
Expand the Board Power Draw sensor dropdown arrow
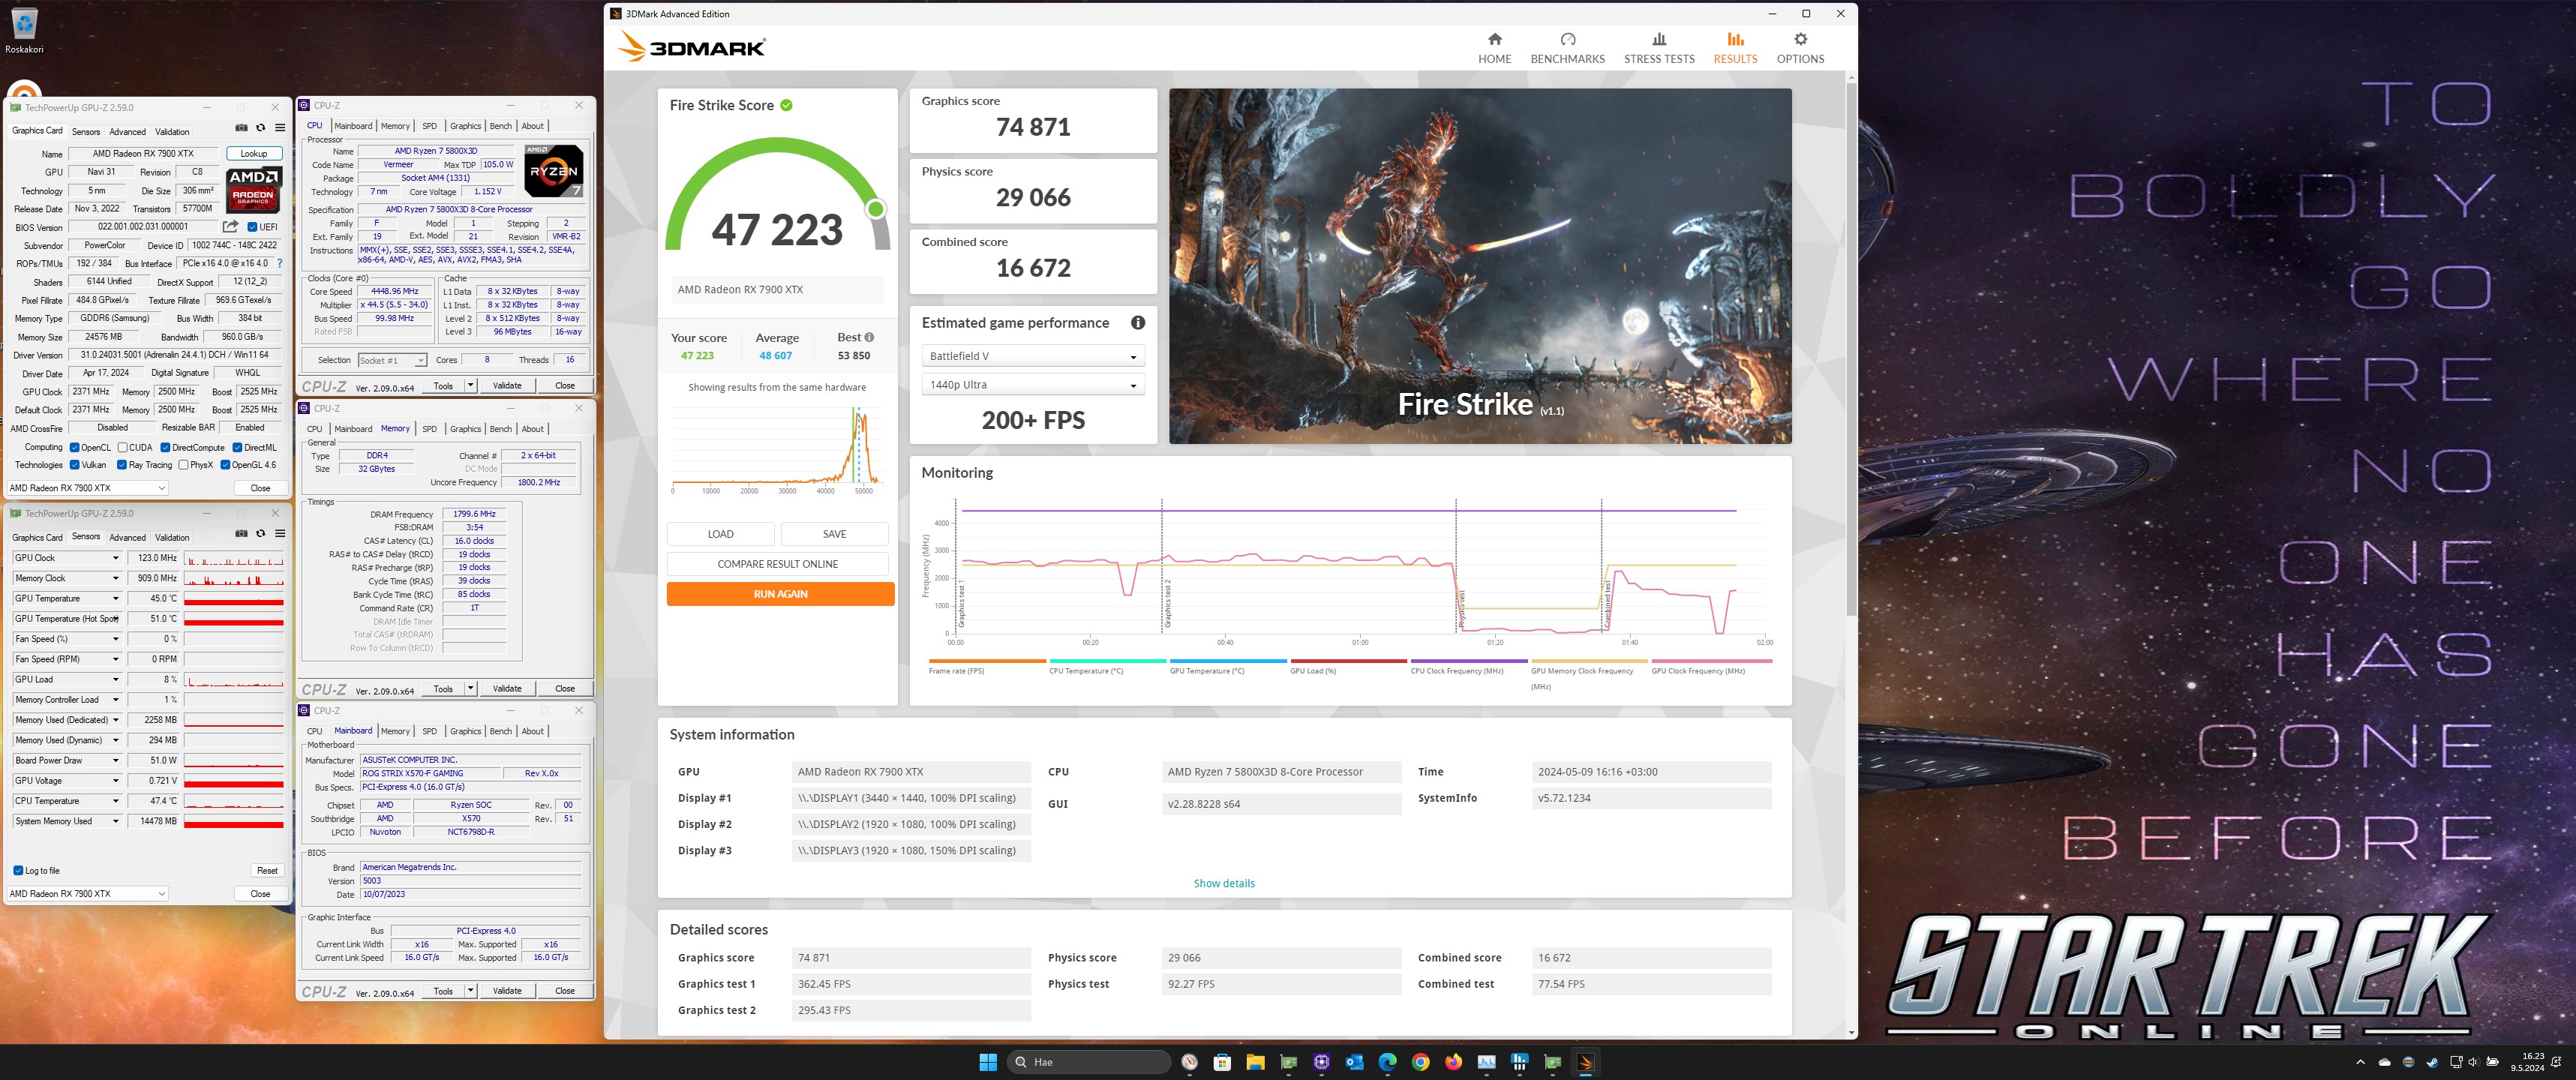coord(116,761)
